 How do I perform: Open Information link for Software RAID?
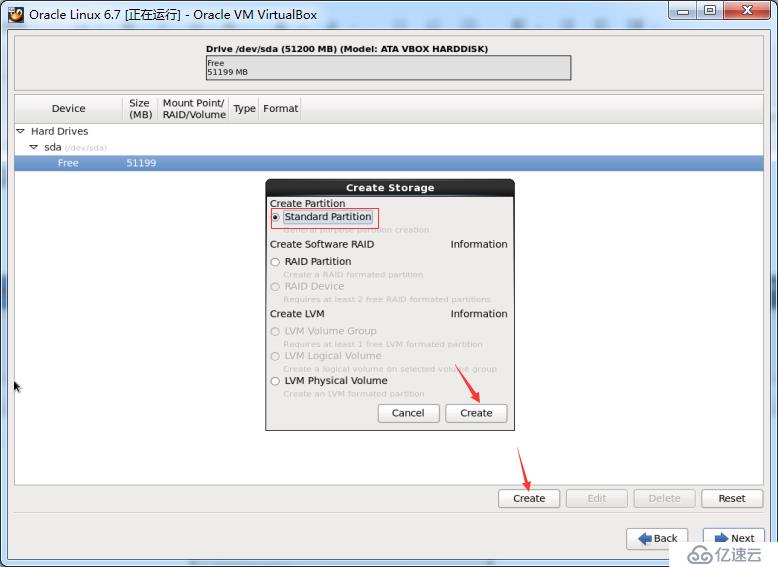[x=479, y=245]
